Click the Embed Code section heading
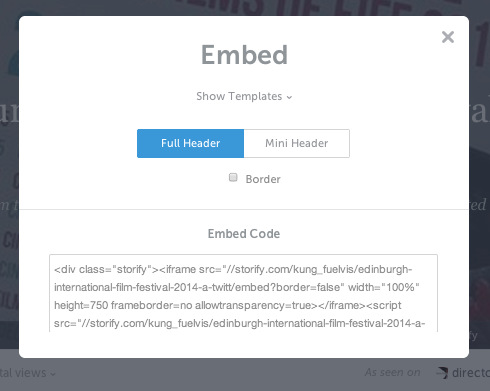This screenshot has height=391, width=490. 244,234
